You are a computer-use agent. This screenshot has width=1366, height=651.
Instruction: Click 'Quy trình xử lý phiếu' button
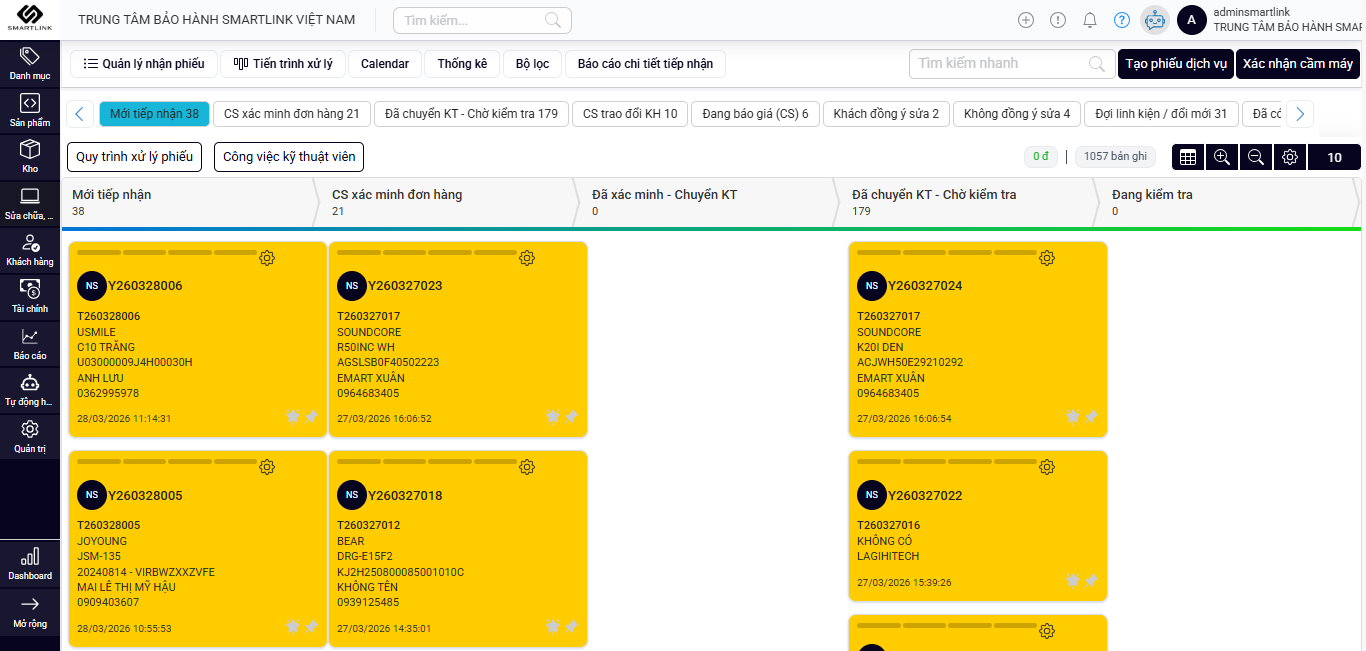(x=135, y=157)
